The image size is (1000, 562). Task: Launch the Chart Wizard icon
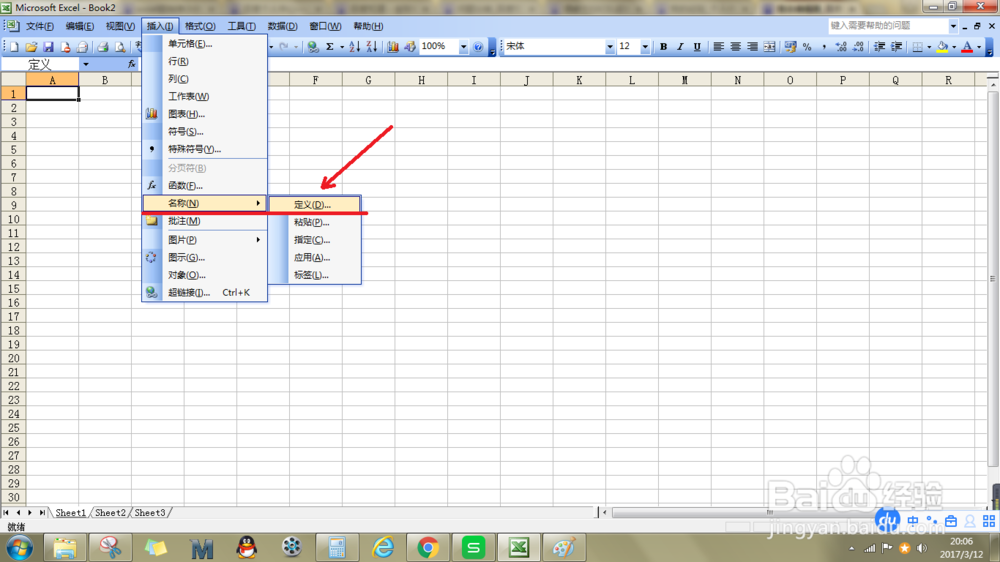pos(393,47)
